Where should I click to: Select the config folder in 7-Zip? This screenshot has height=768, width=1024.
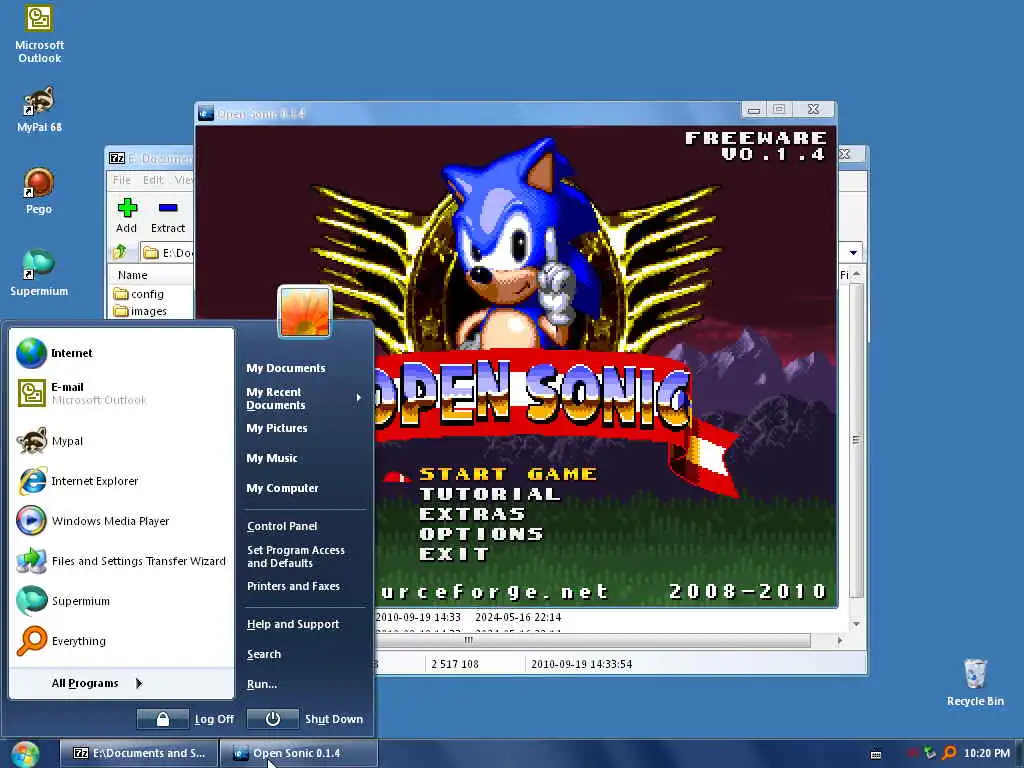(x=139, y=294)
